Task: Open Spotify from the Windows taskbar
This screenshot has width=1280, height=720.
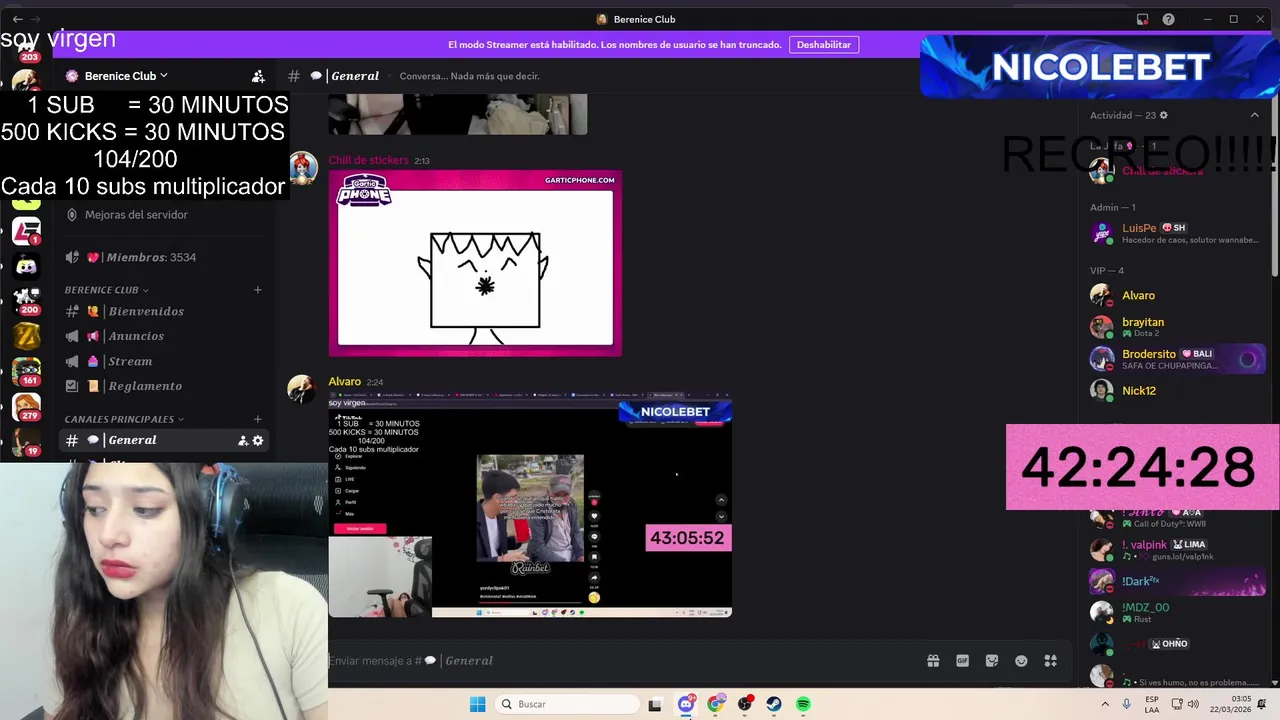Action: click(803, 704)
